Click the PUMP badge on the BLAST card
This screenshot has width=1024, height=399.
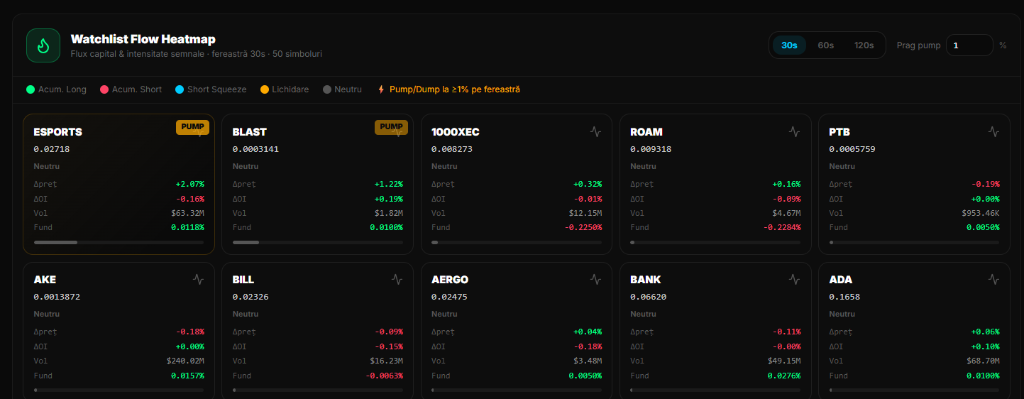tap(391, 127)
